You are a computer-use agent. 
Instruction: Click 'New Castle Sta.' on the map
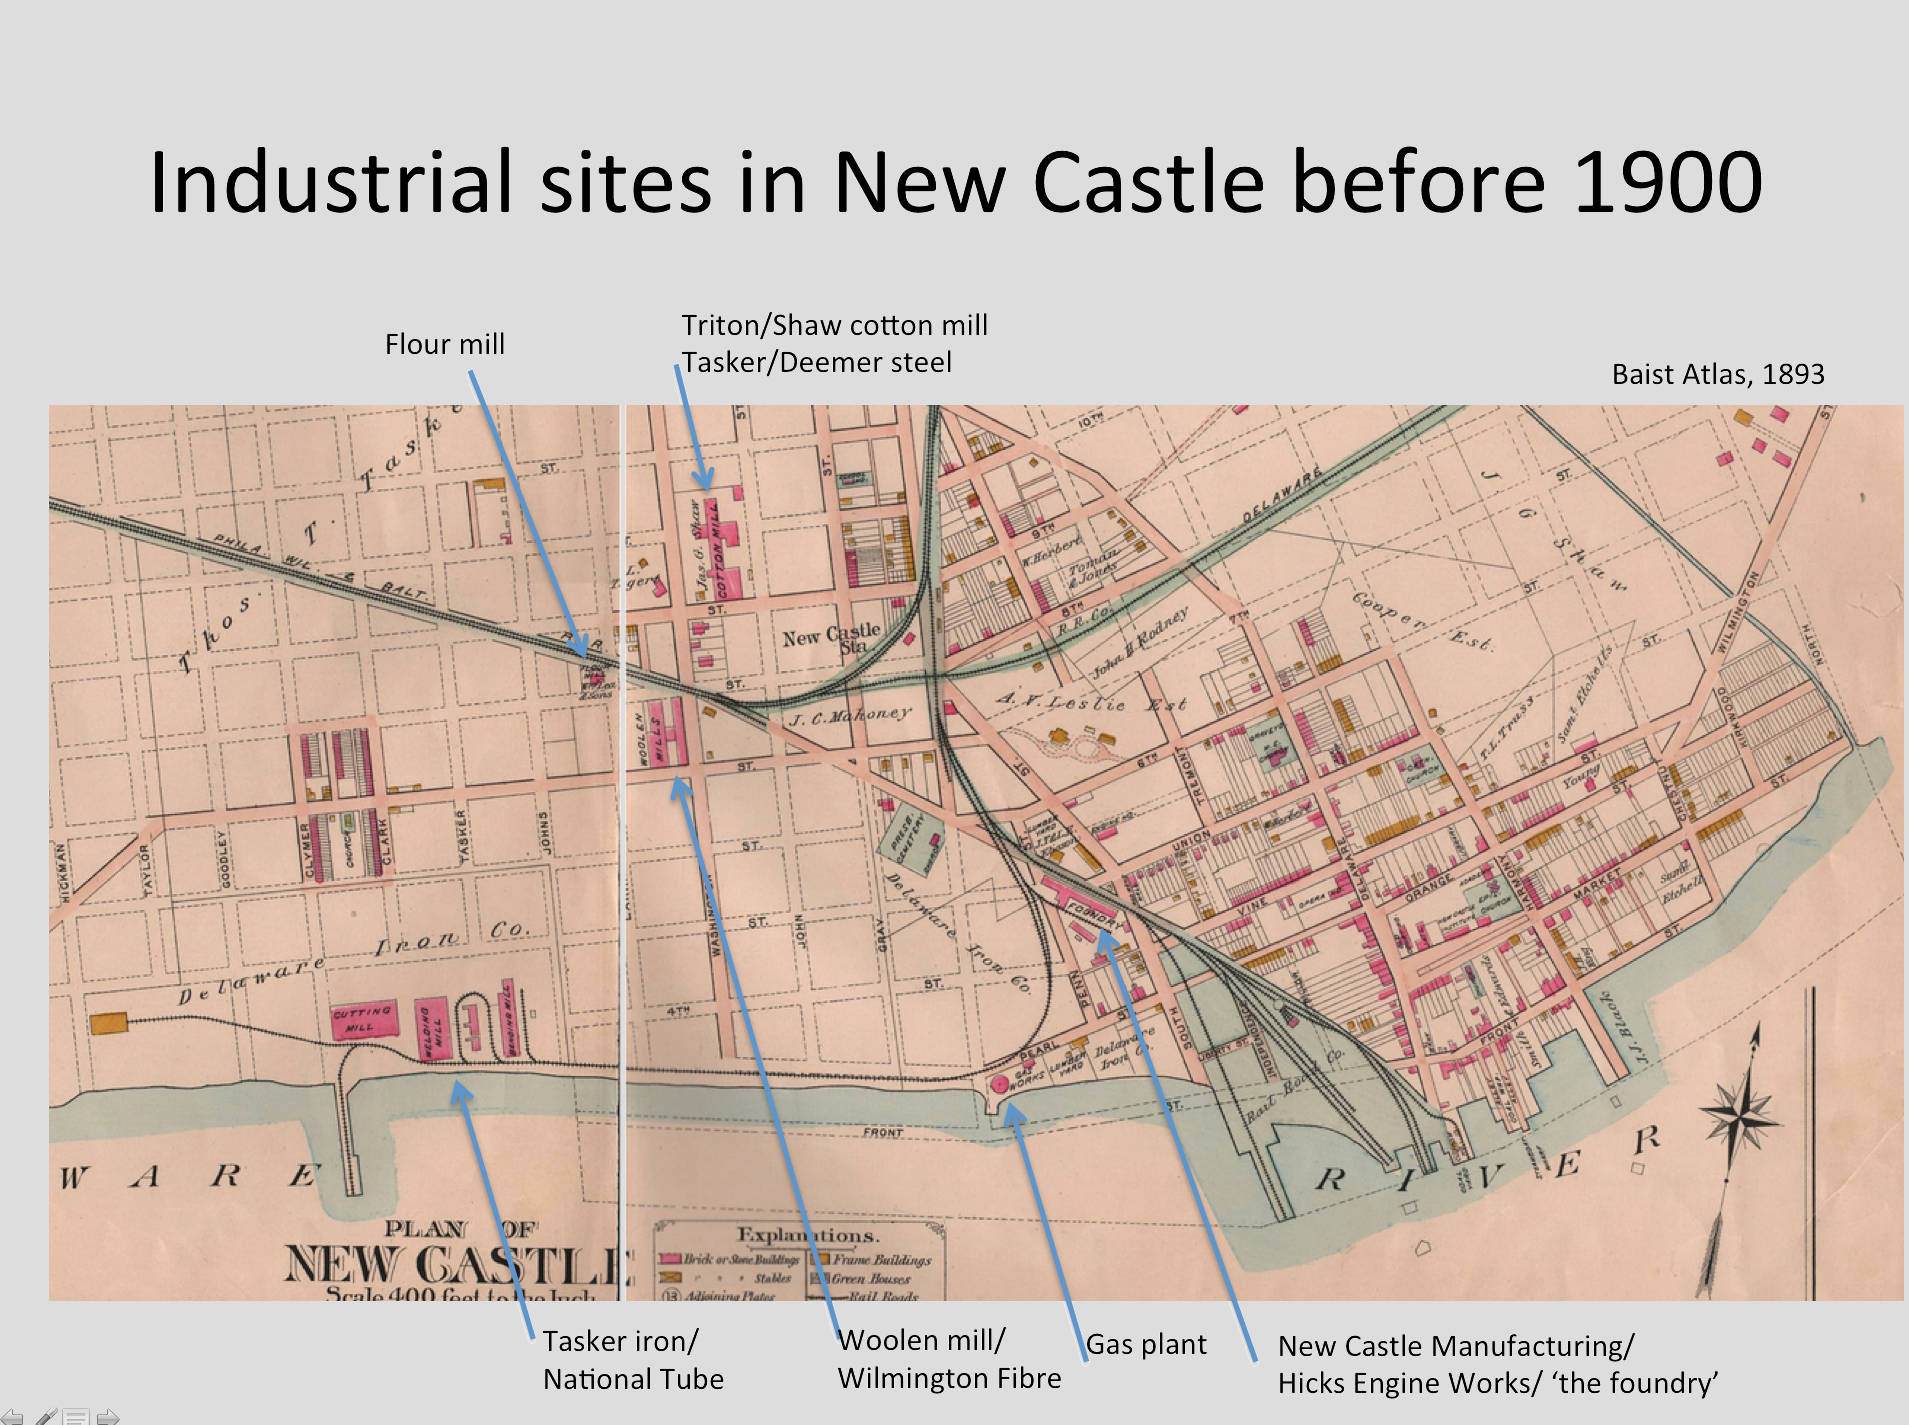(833, 639)
